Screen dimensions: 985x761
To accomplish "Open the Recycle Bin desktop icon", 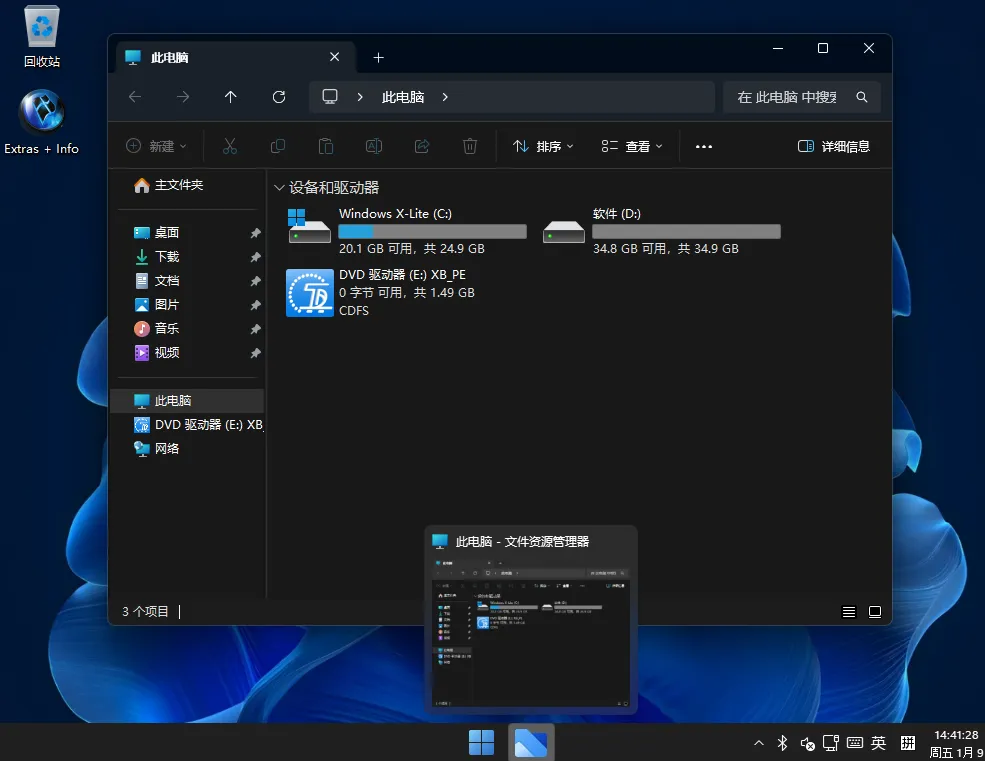I will point(42,36).
